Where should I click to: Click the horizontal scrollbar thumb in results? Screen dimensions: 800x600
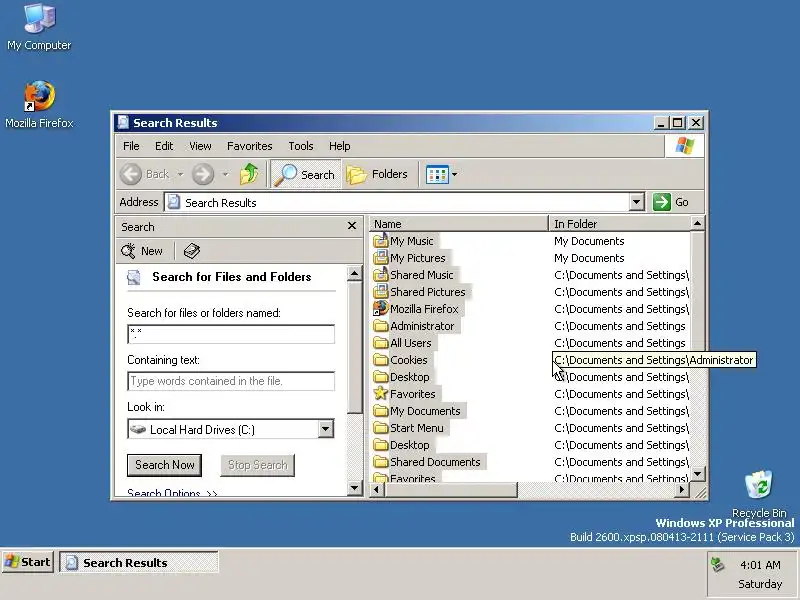pyautogui.click(x=451, y=490)
